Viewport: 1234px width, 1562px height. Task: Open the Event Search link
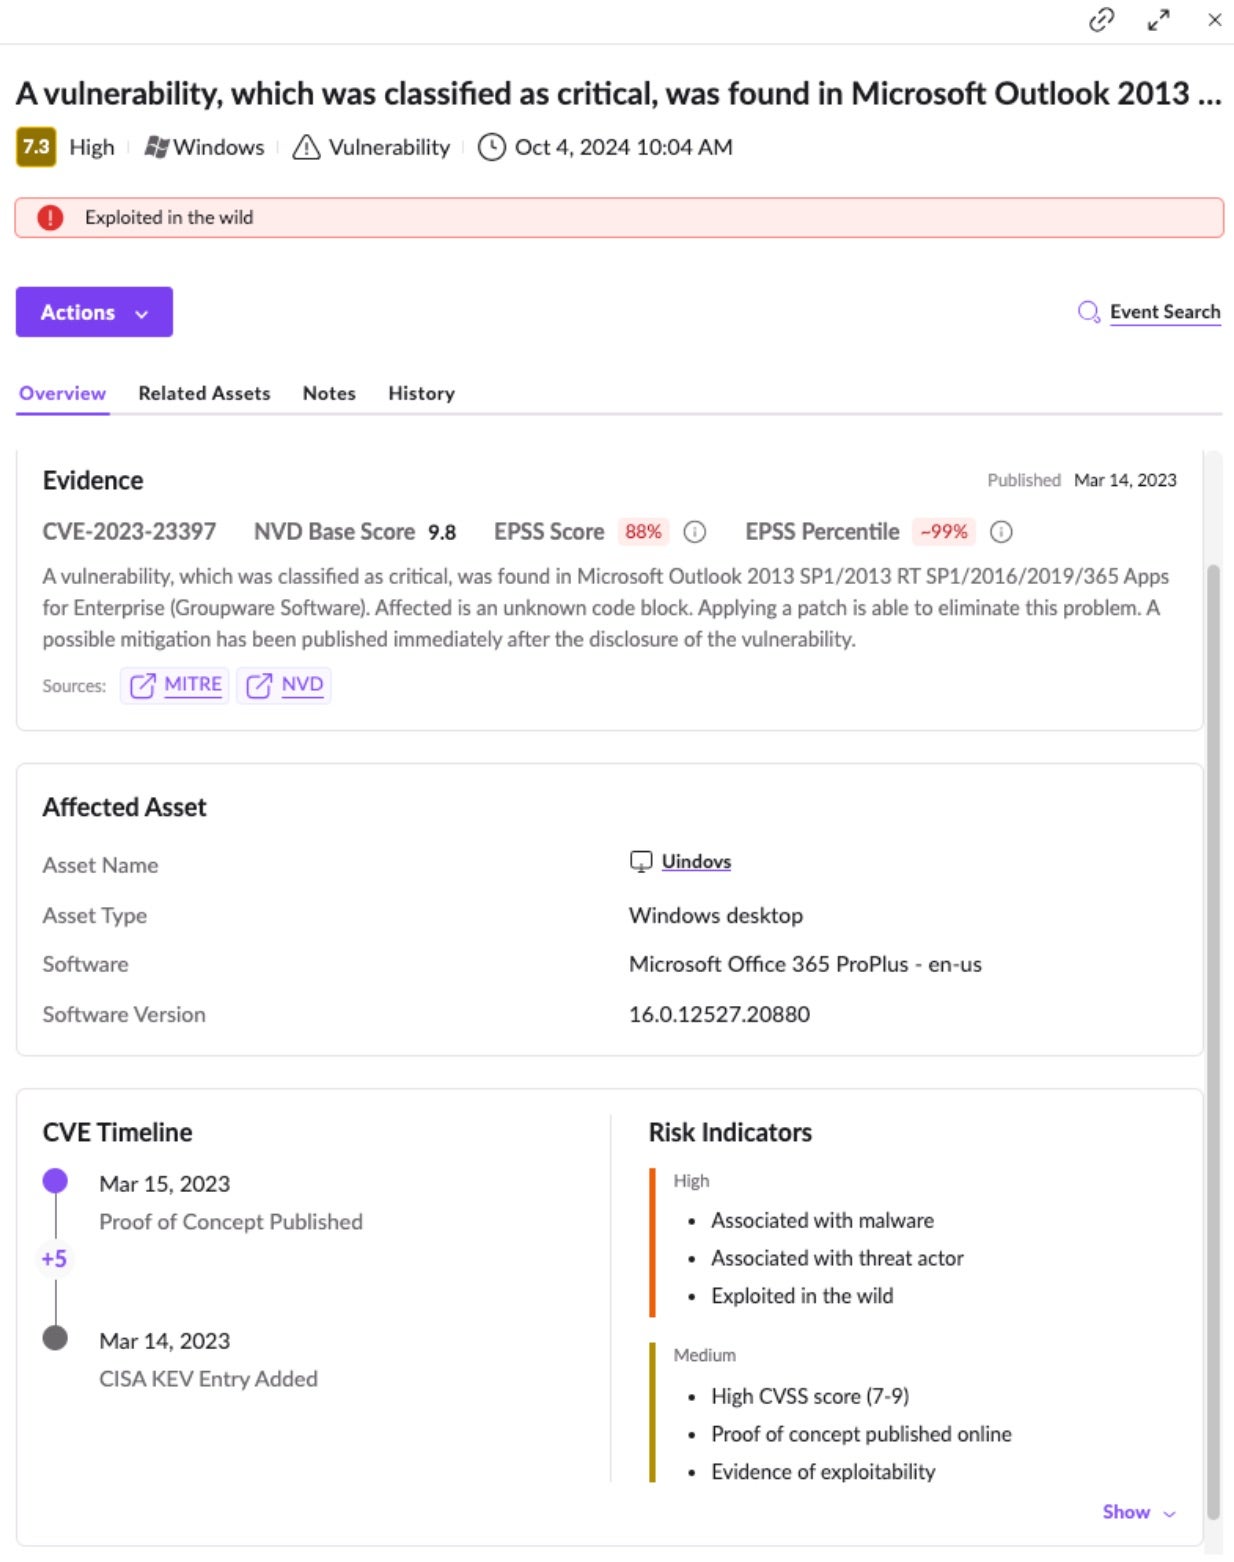point(1165,312)
